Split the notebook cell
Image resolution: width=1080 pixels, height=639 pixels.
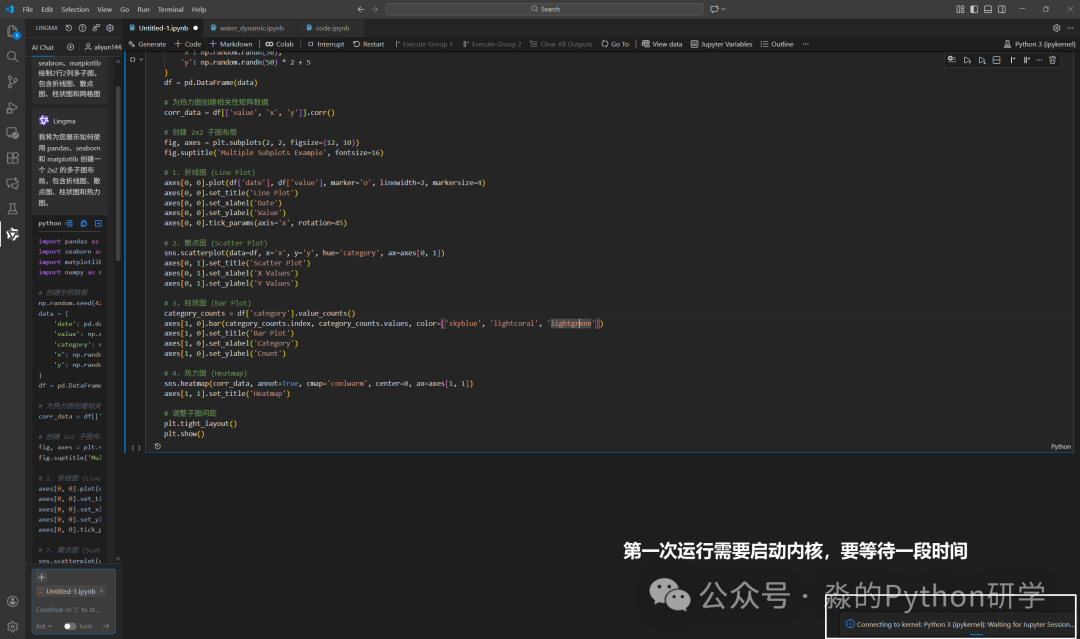pos(996,60)
